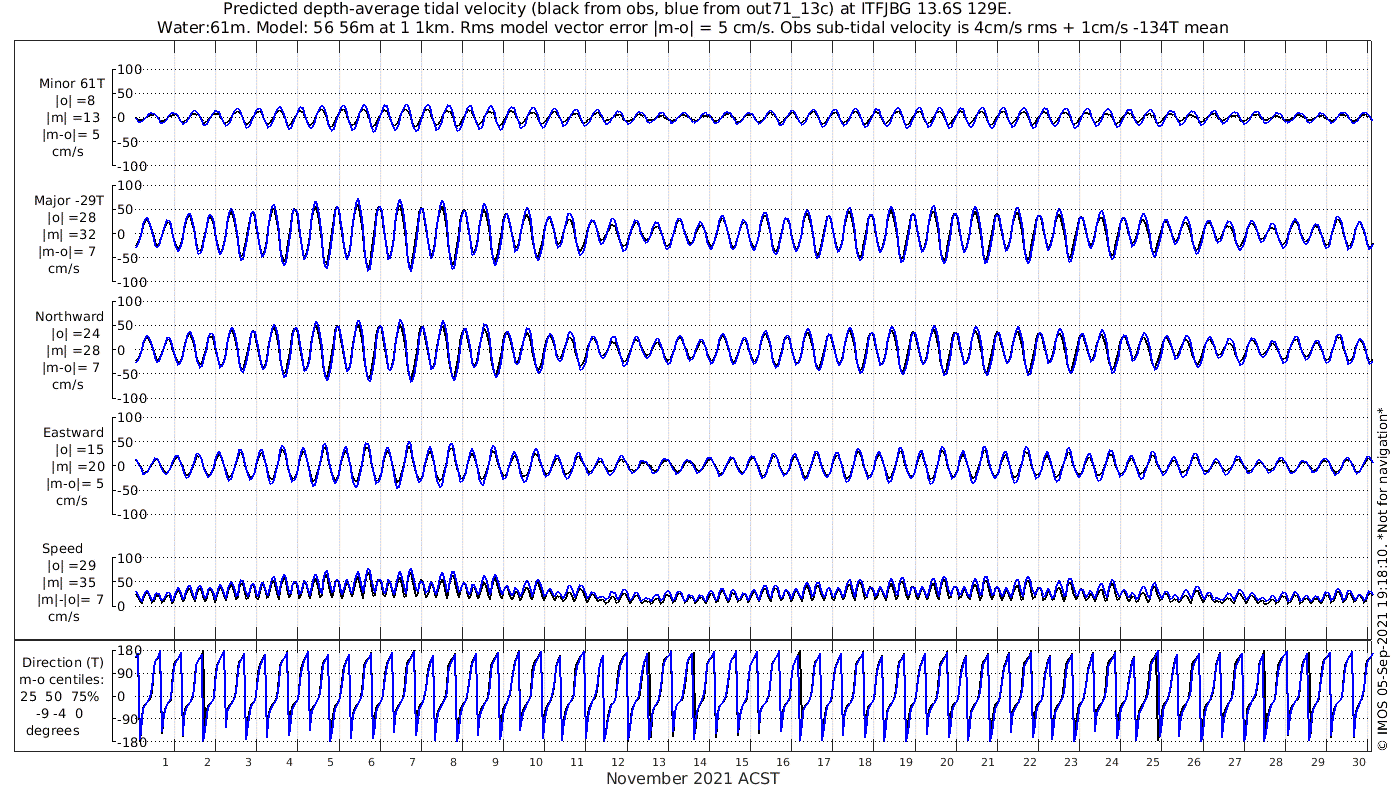Select '|m-o|= 5' under Eastward
This screenshot has width=1400, height=800.
pyautogui.click(x=75, y=484)
